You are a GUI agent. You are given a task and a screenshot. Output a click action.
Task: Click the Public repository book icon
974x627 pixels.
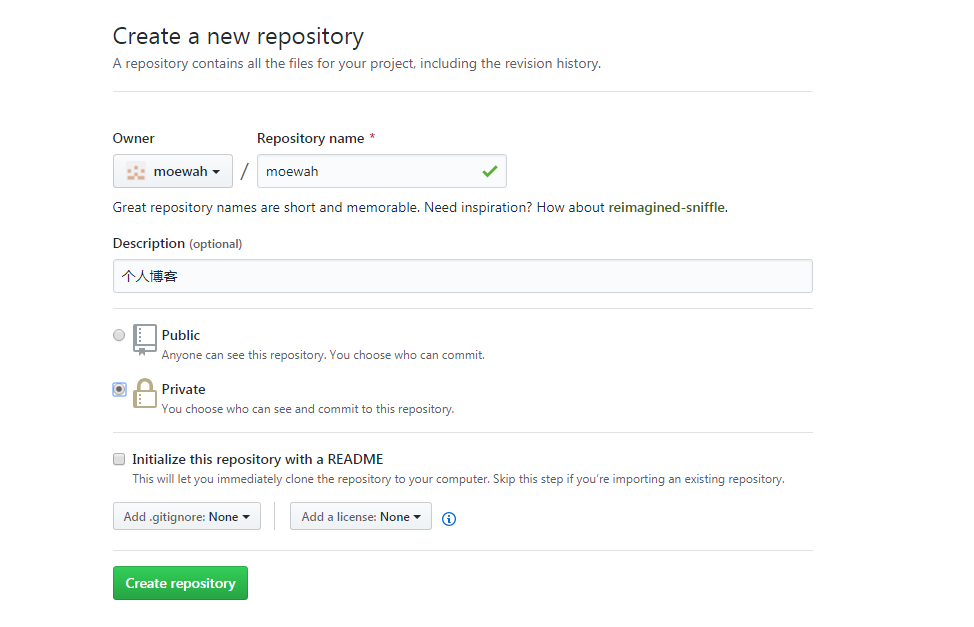pos(144,339)
